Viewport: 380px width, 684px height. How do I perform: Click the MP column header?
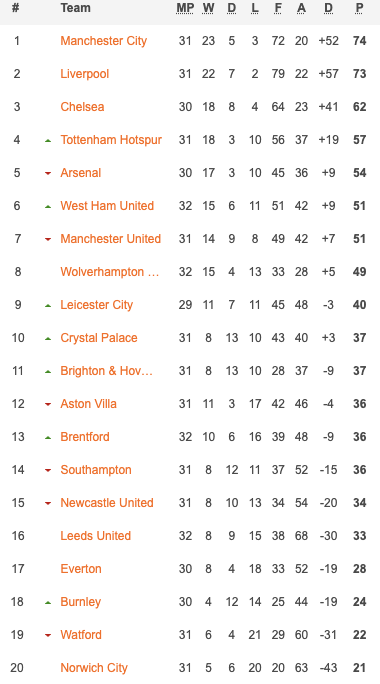(185, 8)
